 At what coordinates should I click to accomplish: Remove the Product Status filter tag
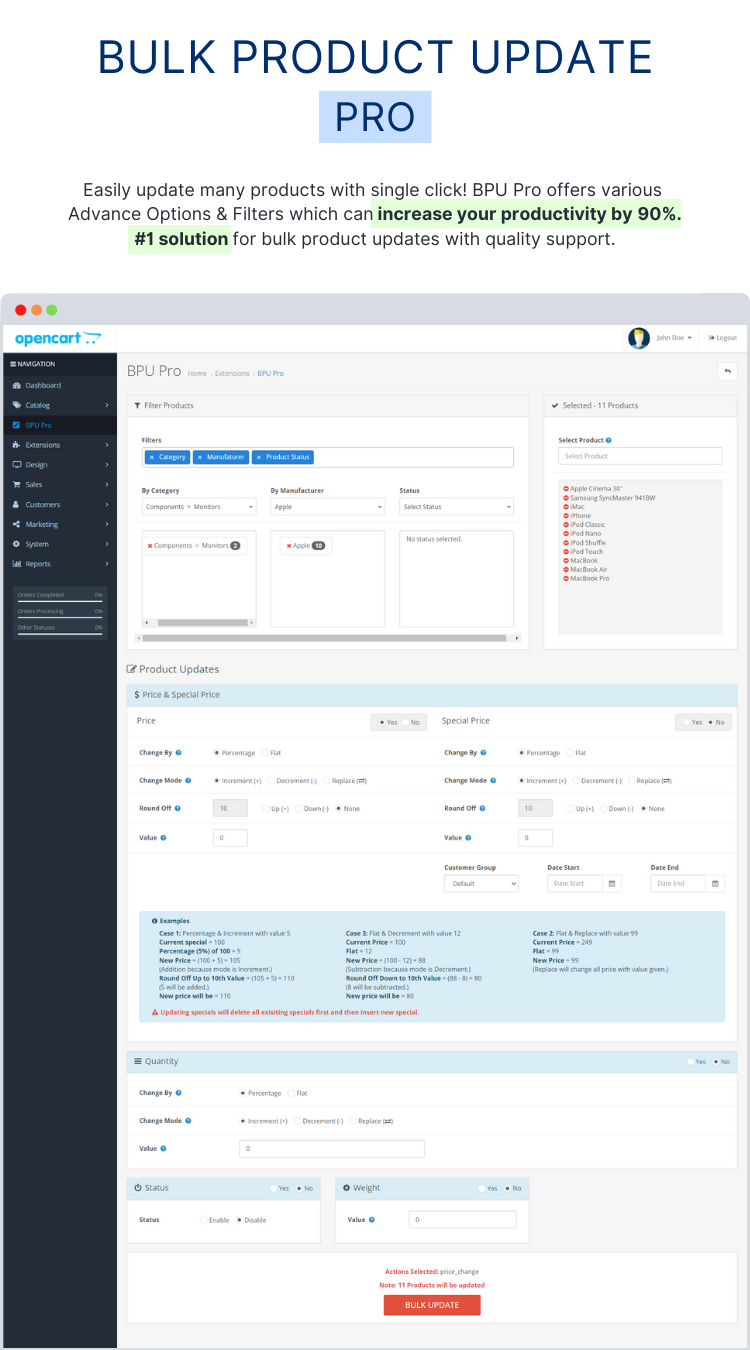pyautogui.click(x=258, y=457)
